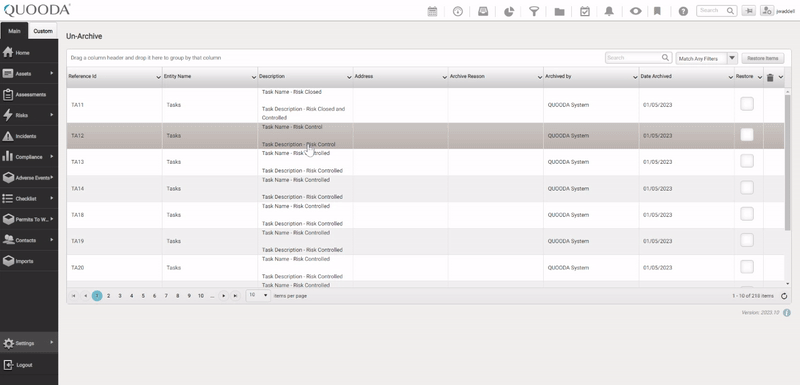Open the Description column menu arrow

[x=349, y=77]
